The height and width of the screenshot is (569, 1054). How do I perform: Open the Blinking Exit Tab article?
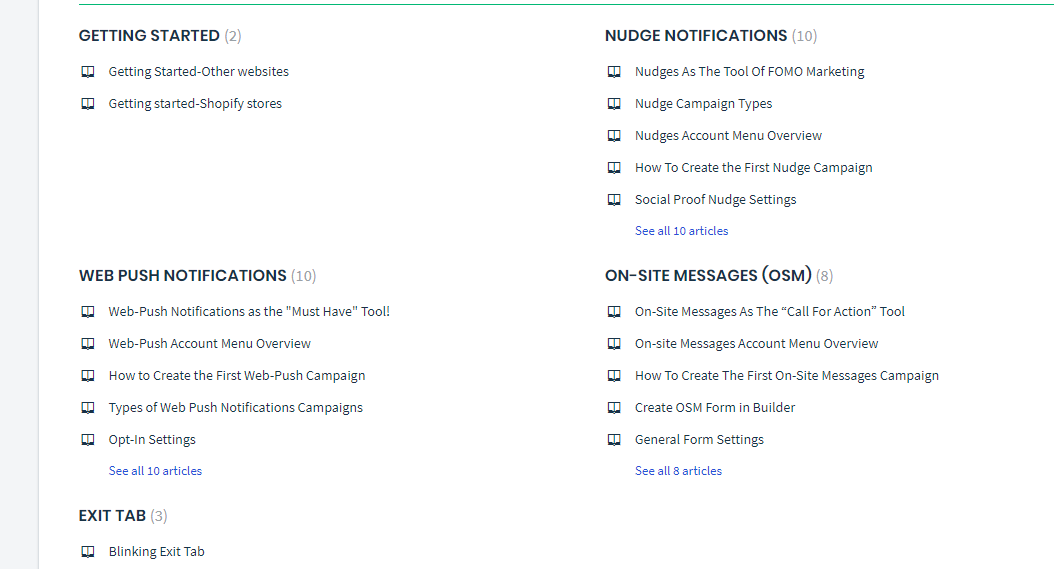(x=157, y=552)
